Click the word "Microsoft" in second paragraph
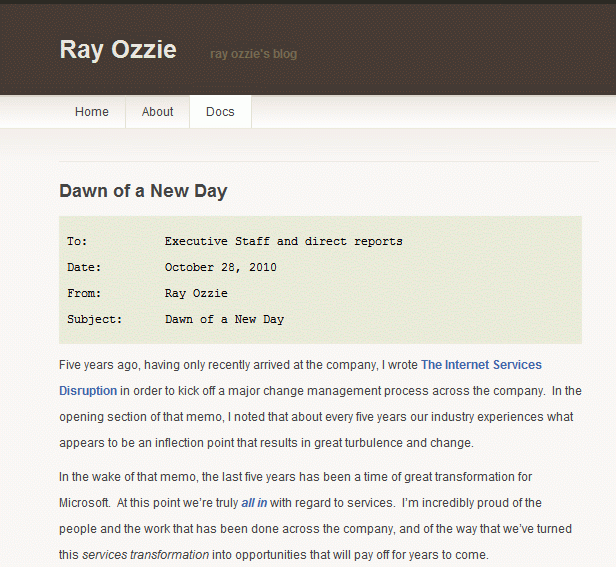 click(84, 503)
